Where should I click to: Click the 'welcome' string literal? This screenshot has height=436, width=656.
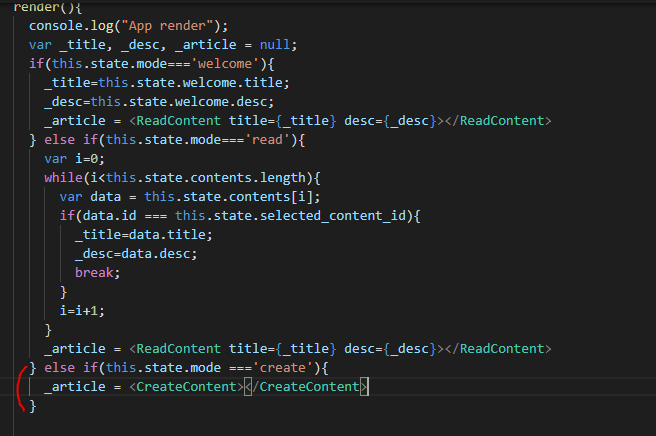[225, 64]
